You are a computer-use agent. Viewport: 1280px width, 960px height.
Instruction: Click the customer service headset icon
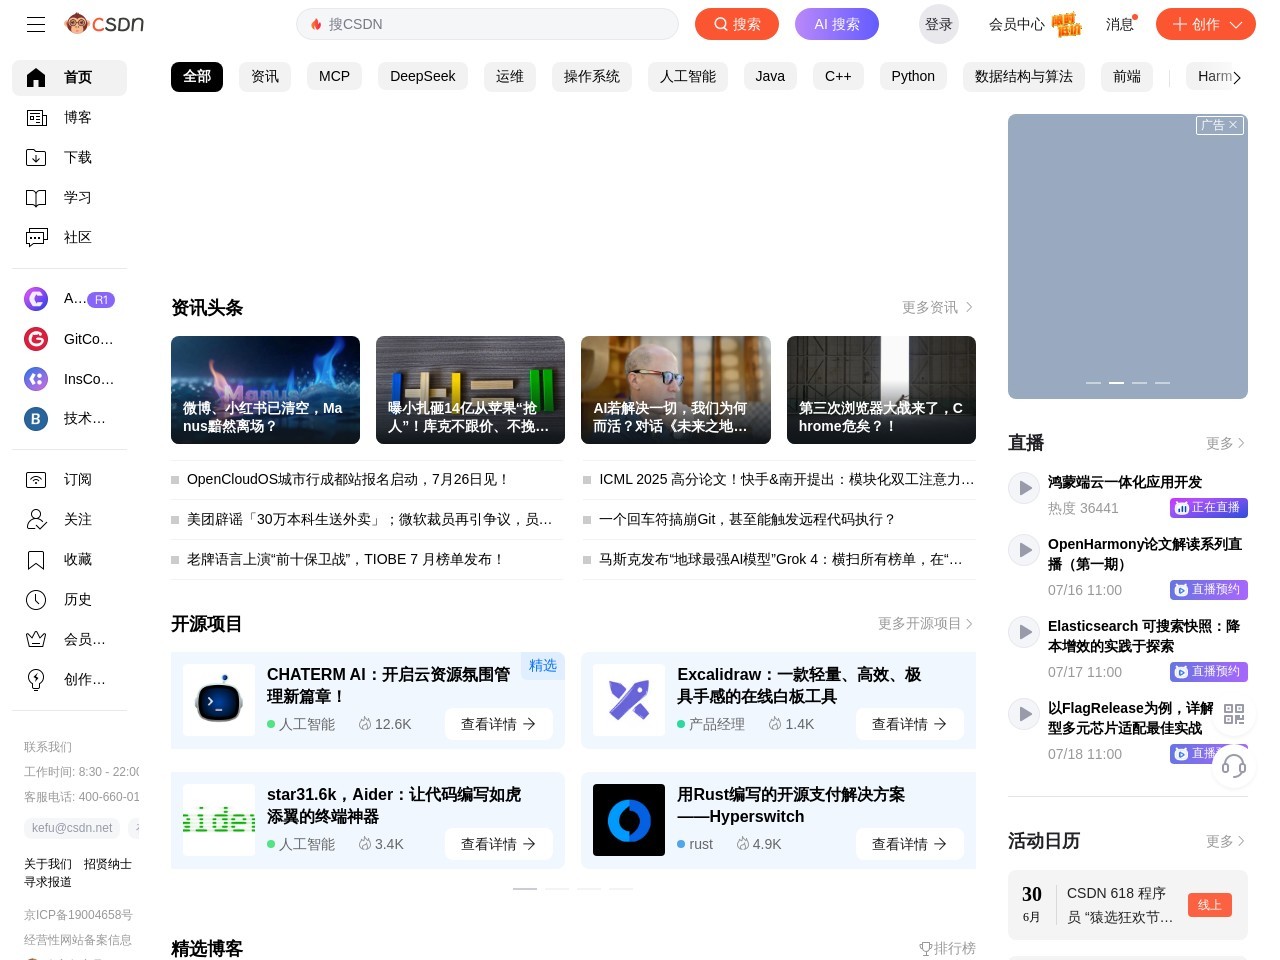1234,766
